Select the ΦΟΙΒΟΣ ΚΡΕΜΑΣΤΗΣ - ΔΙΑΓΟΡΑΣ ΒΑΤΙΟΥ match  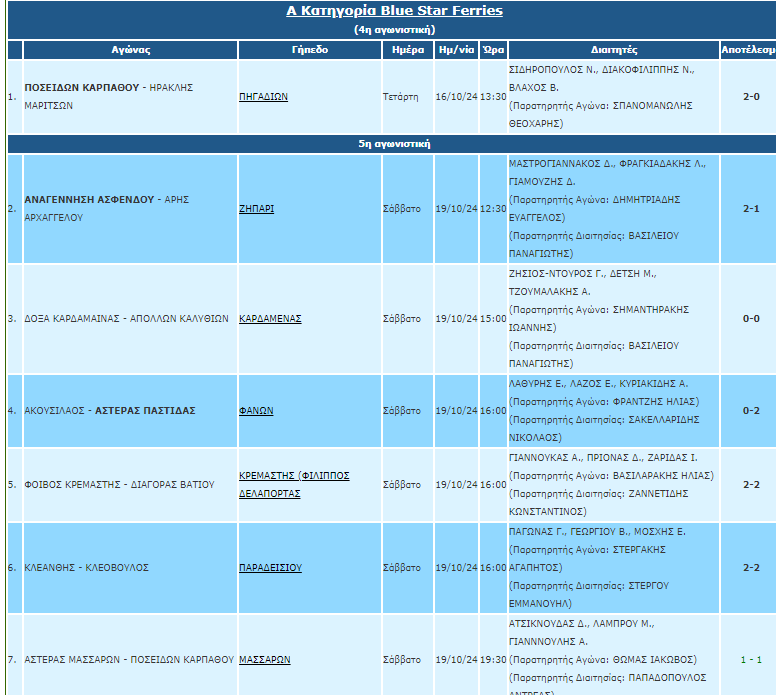tap(119, 484)
